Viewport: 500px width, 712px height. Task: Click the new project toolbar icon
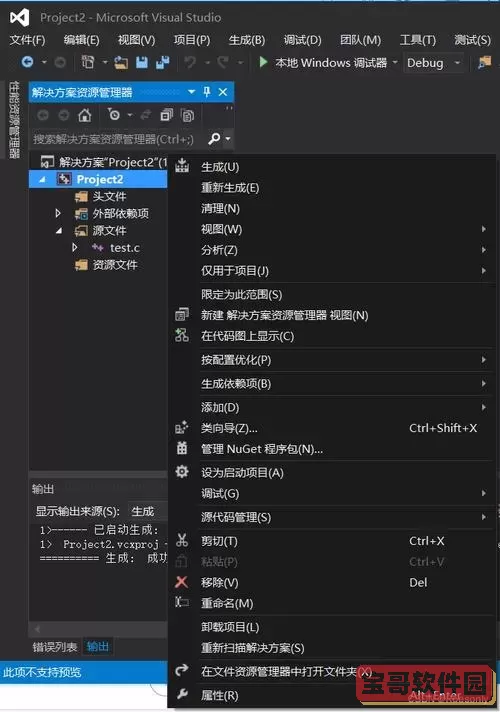pos(88,62)
